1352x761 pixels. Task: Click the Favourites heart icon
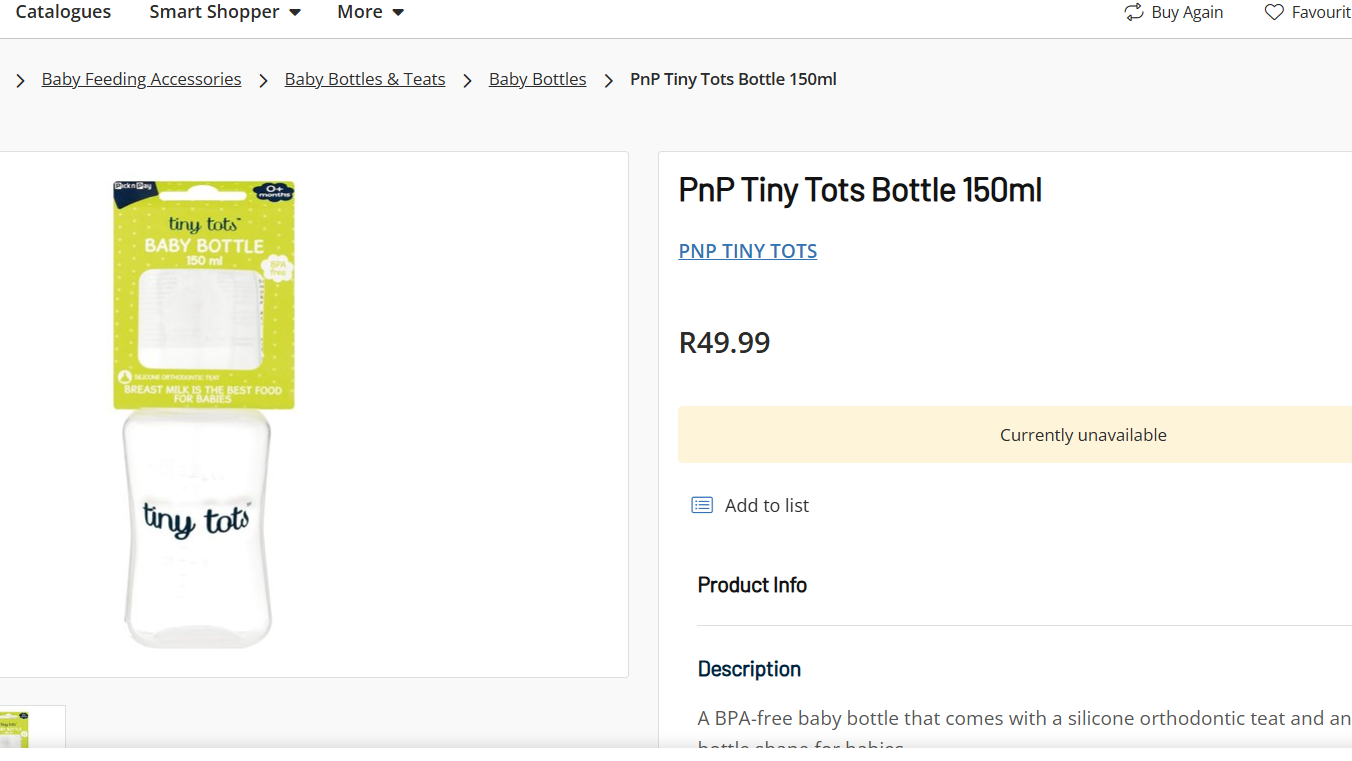[x=1273, y=12]
